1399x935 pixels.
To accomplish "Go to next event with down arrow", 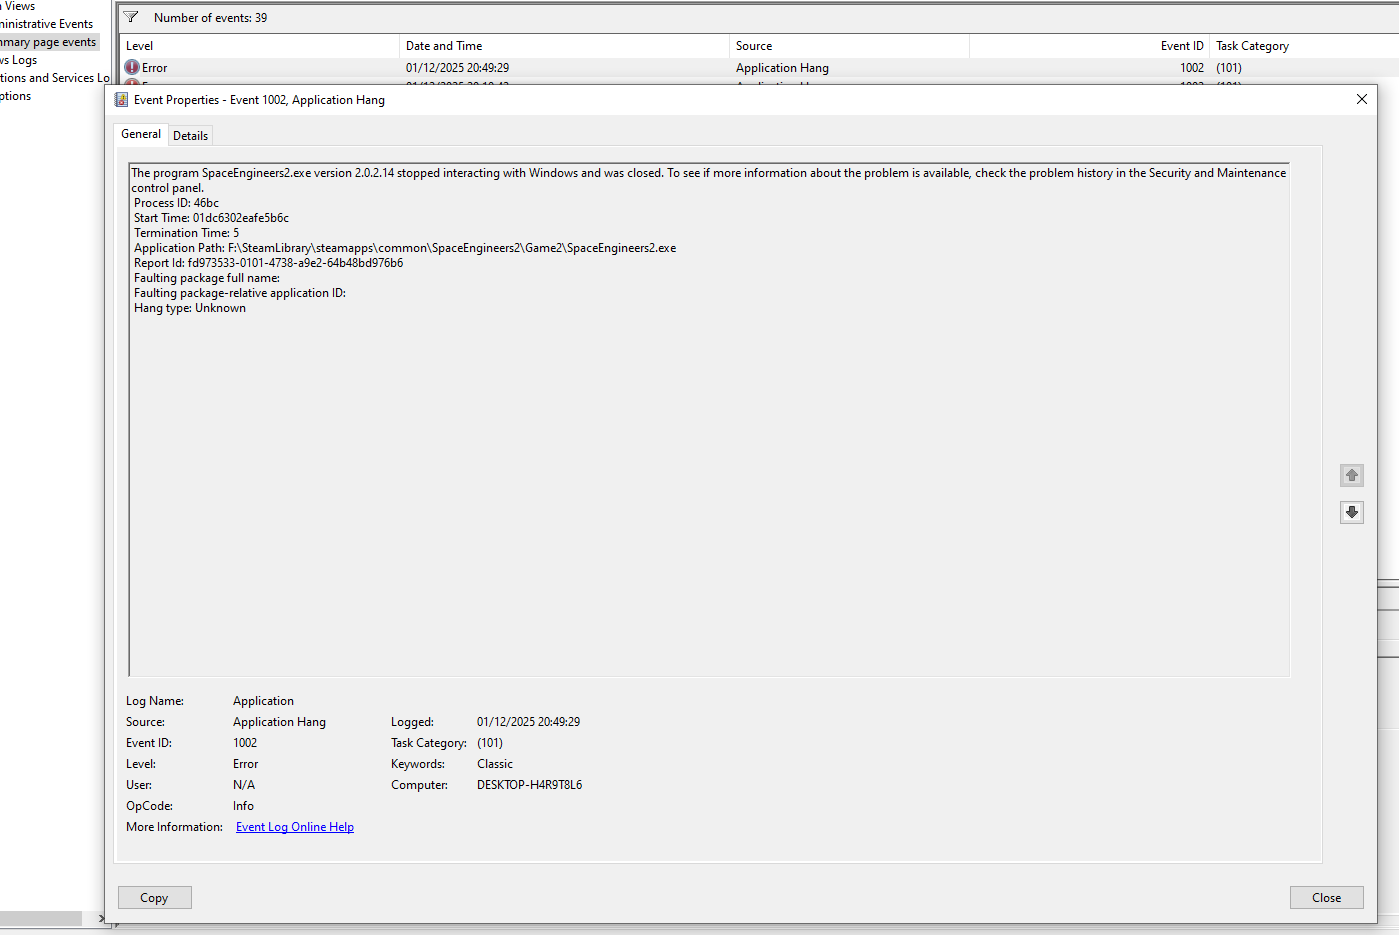I will point(1351,512).
